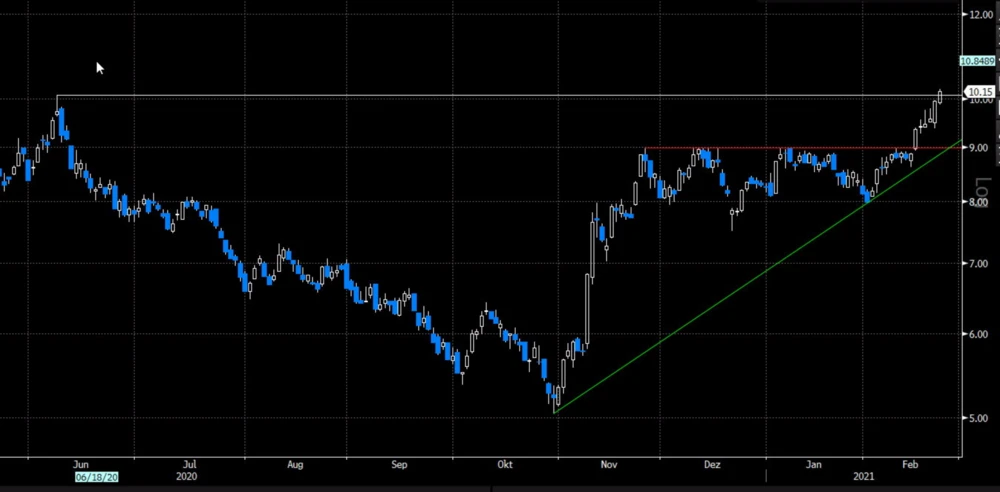
Task: Click the 06/18/20 date marker
Action: point(95,478)
